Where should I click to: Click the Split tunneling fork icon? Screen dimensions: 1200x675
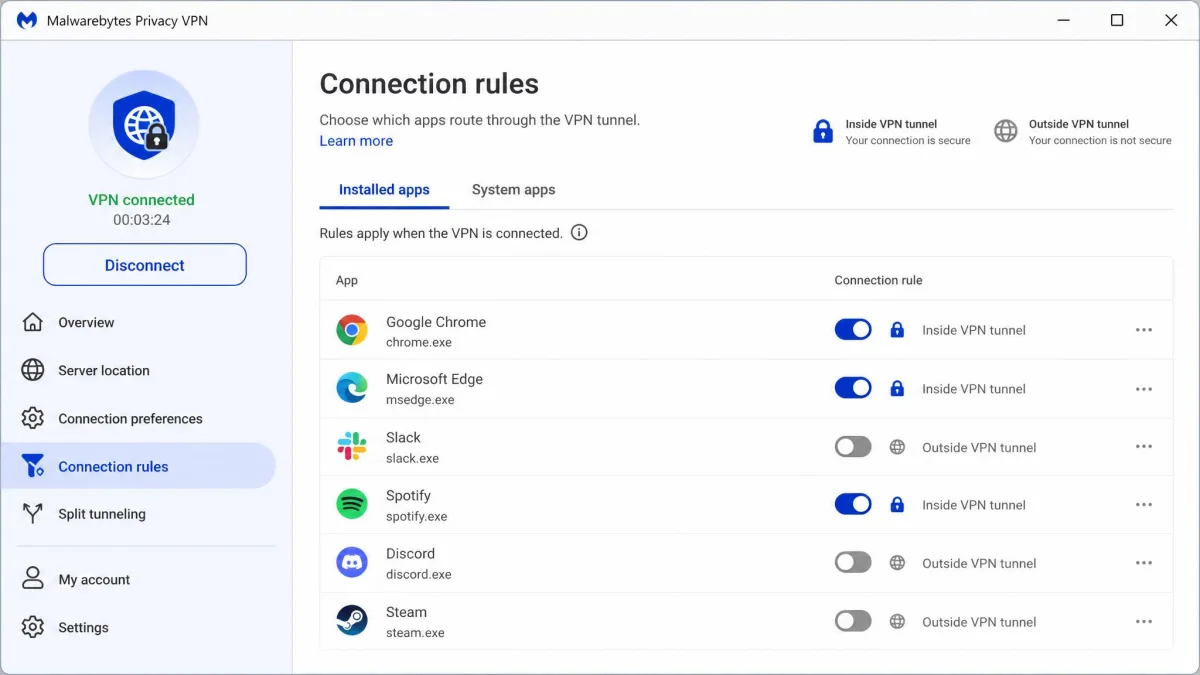tap(33, 514)
